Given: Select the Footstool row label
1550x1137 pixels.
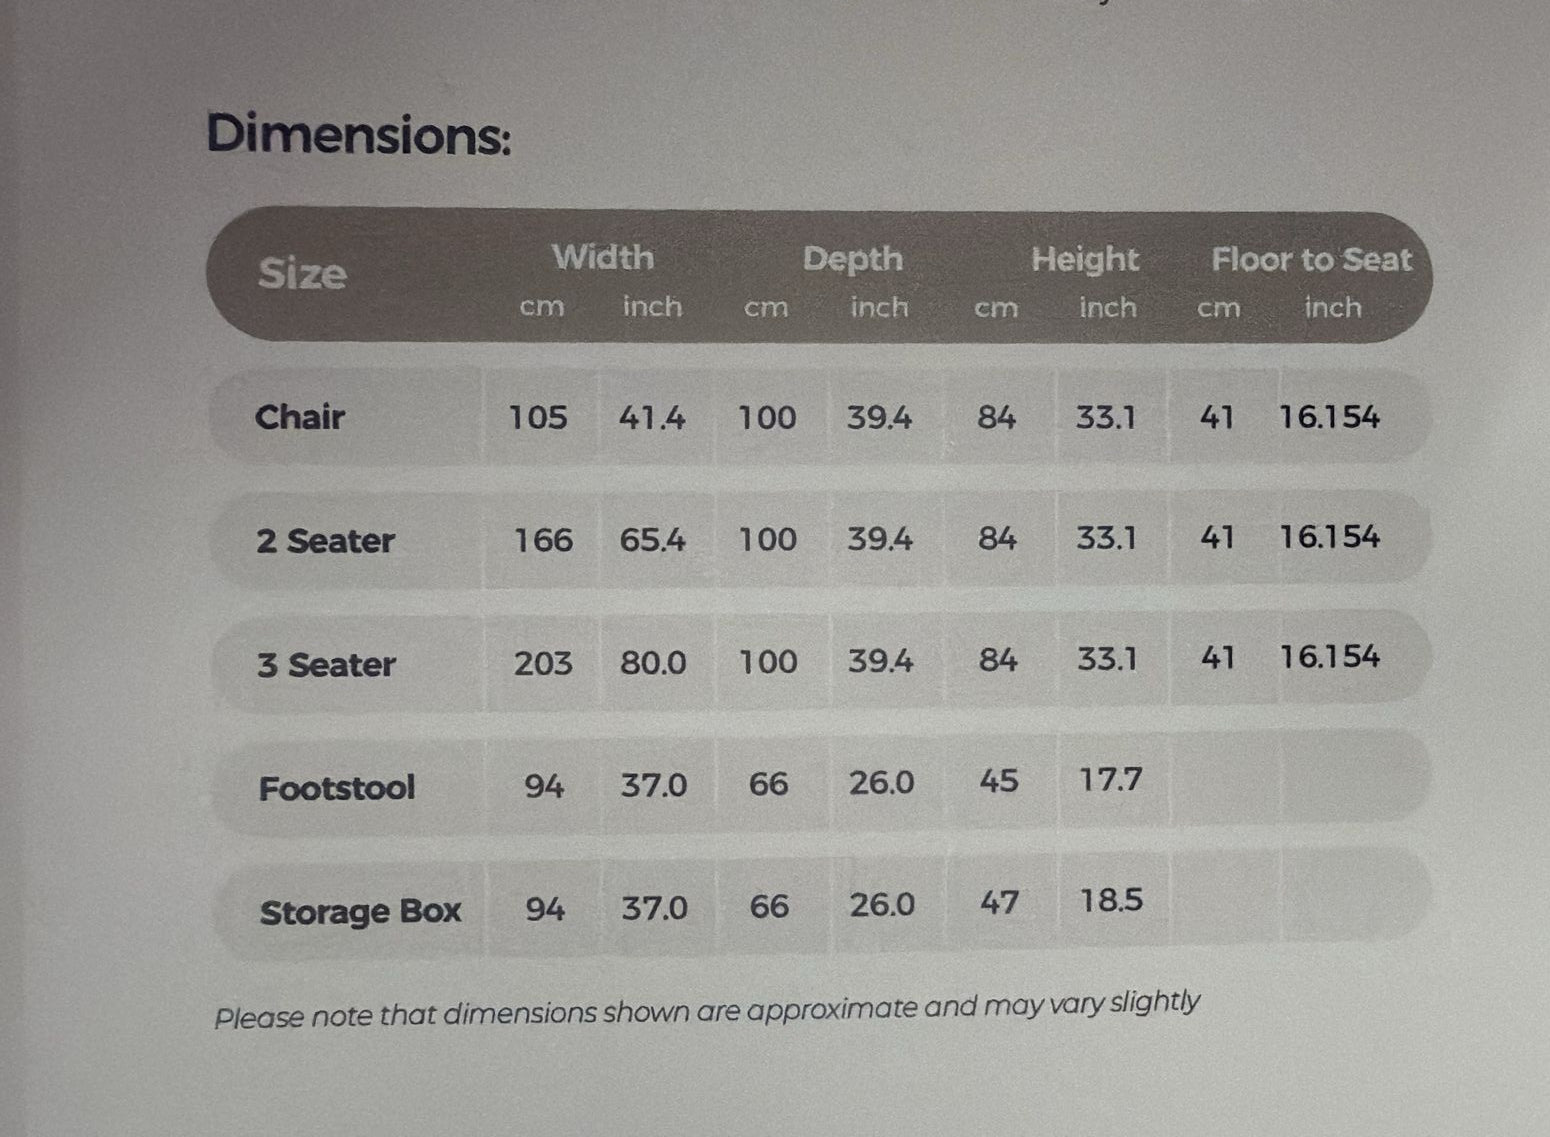Looking at the screenshot, I should [x=336, y=788].
